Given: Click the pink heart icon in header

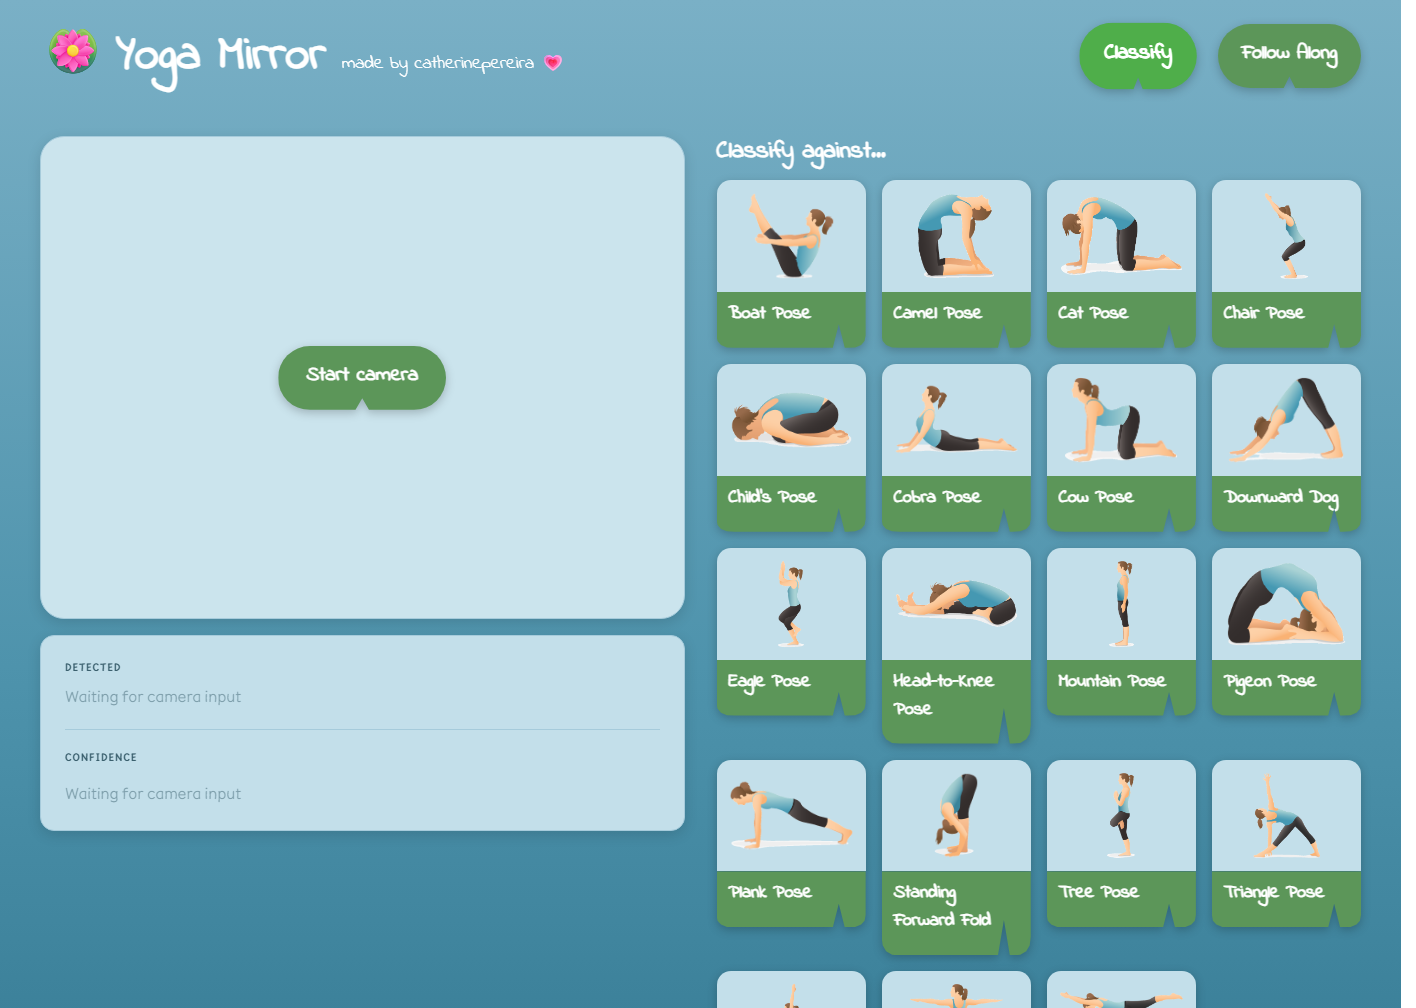Looking at the screenshot, I should [x=553, y=63].
